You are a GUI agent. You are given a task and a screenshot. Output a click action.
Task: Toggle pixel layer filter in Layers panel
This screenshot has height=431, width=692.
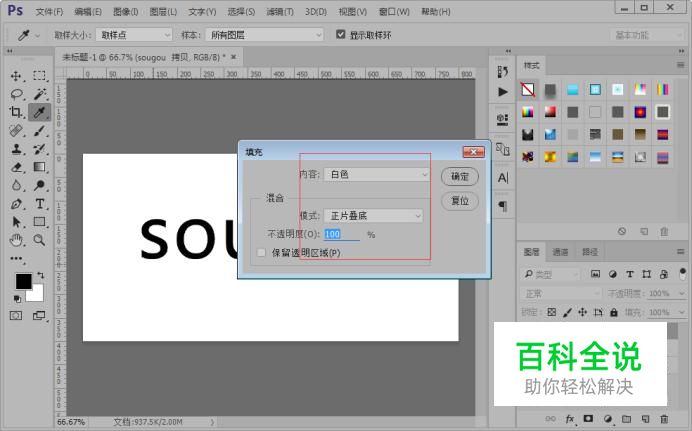tap(595, 274)
